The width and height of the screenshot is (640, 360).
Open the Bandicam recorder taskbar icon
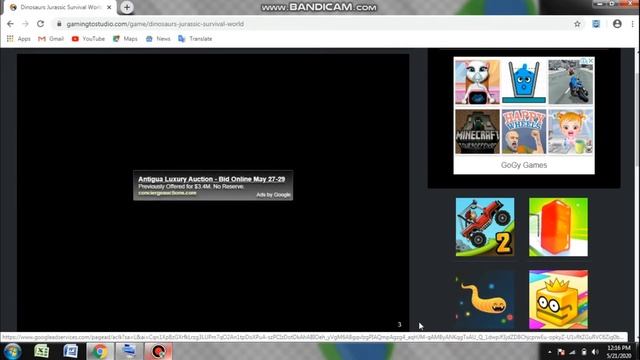point(158,351)
